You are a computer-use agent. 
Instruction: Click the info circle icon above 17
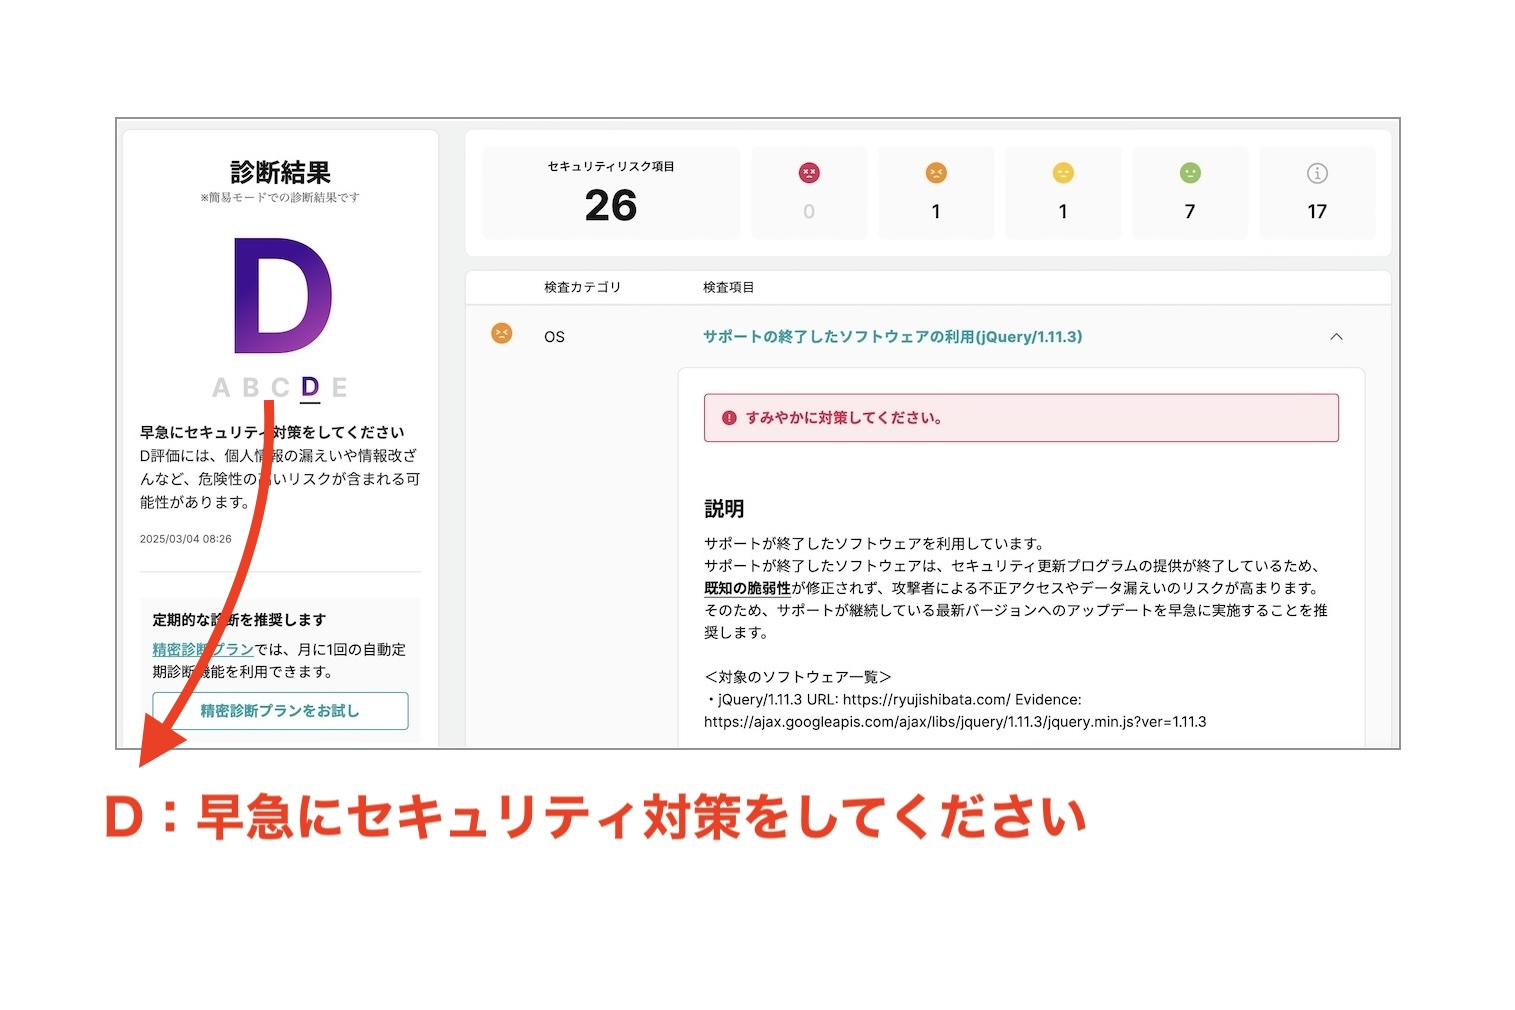1317,173
